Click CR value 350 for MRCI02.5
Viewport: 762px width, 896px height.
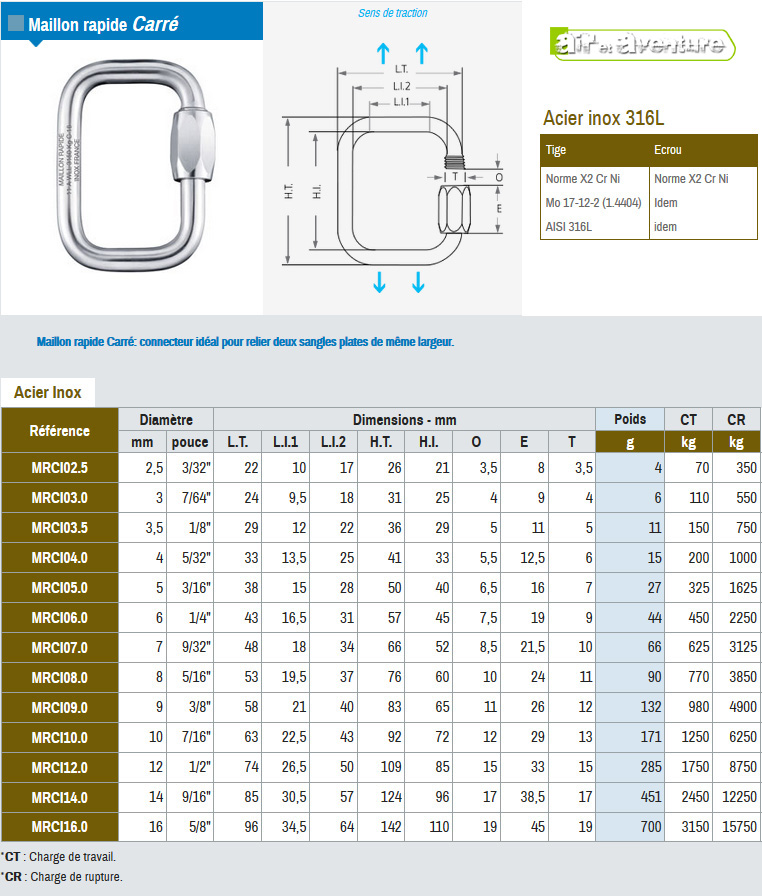pos(746,468)
